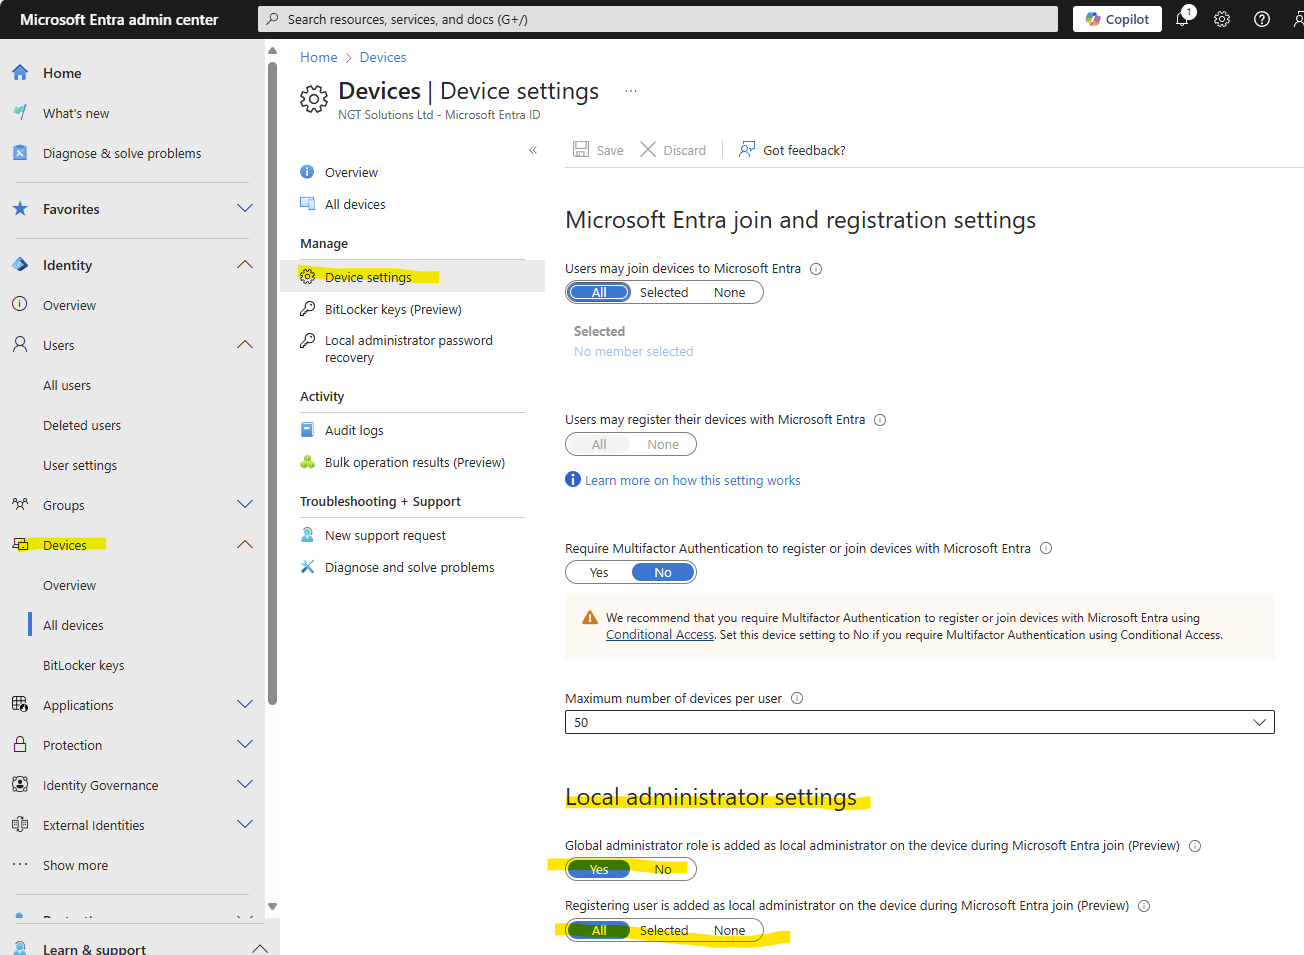1304x955 pixels.
Task: Open Deleted users in sidebar
Action: click(x=82, y=425)
